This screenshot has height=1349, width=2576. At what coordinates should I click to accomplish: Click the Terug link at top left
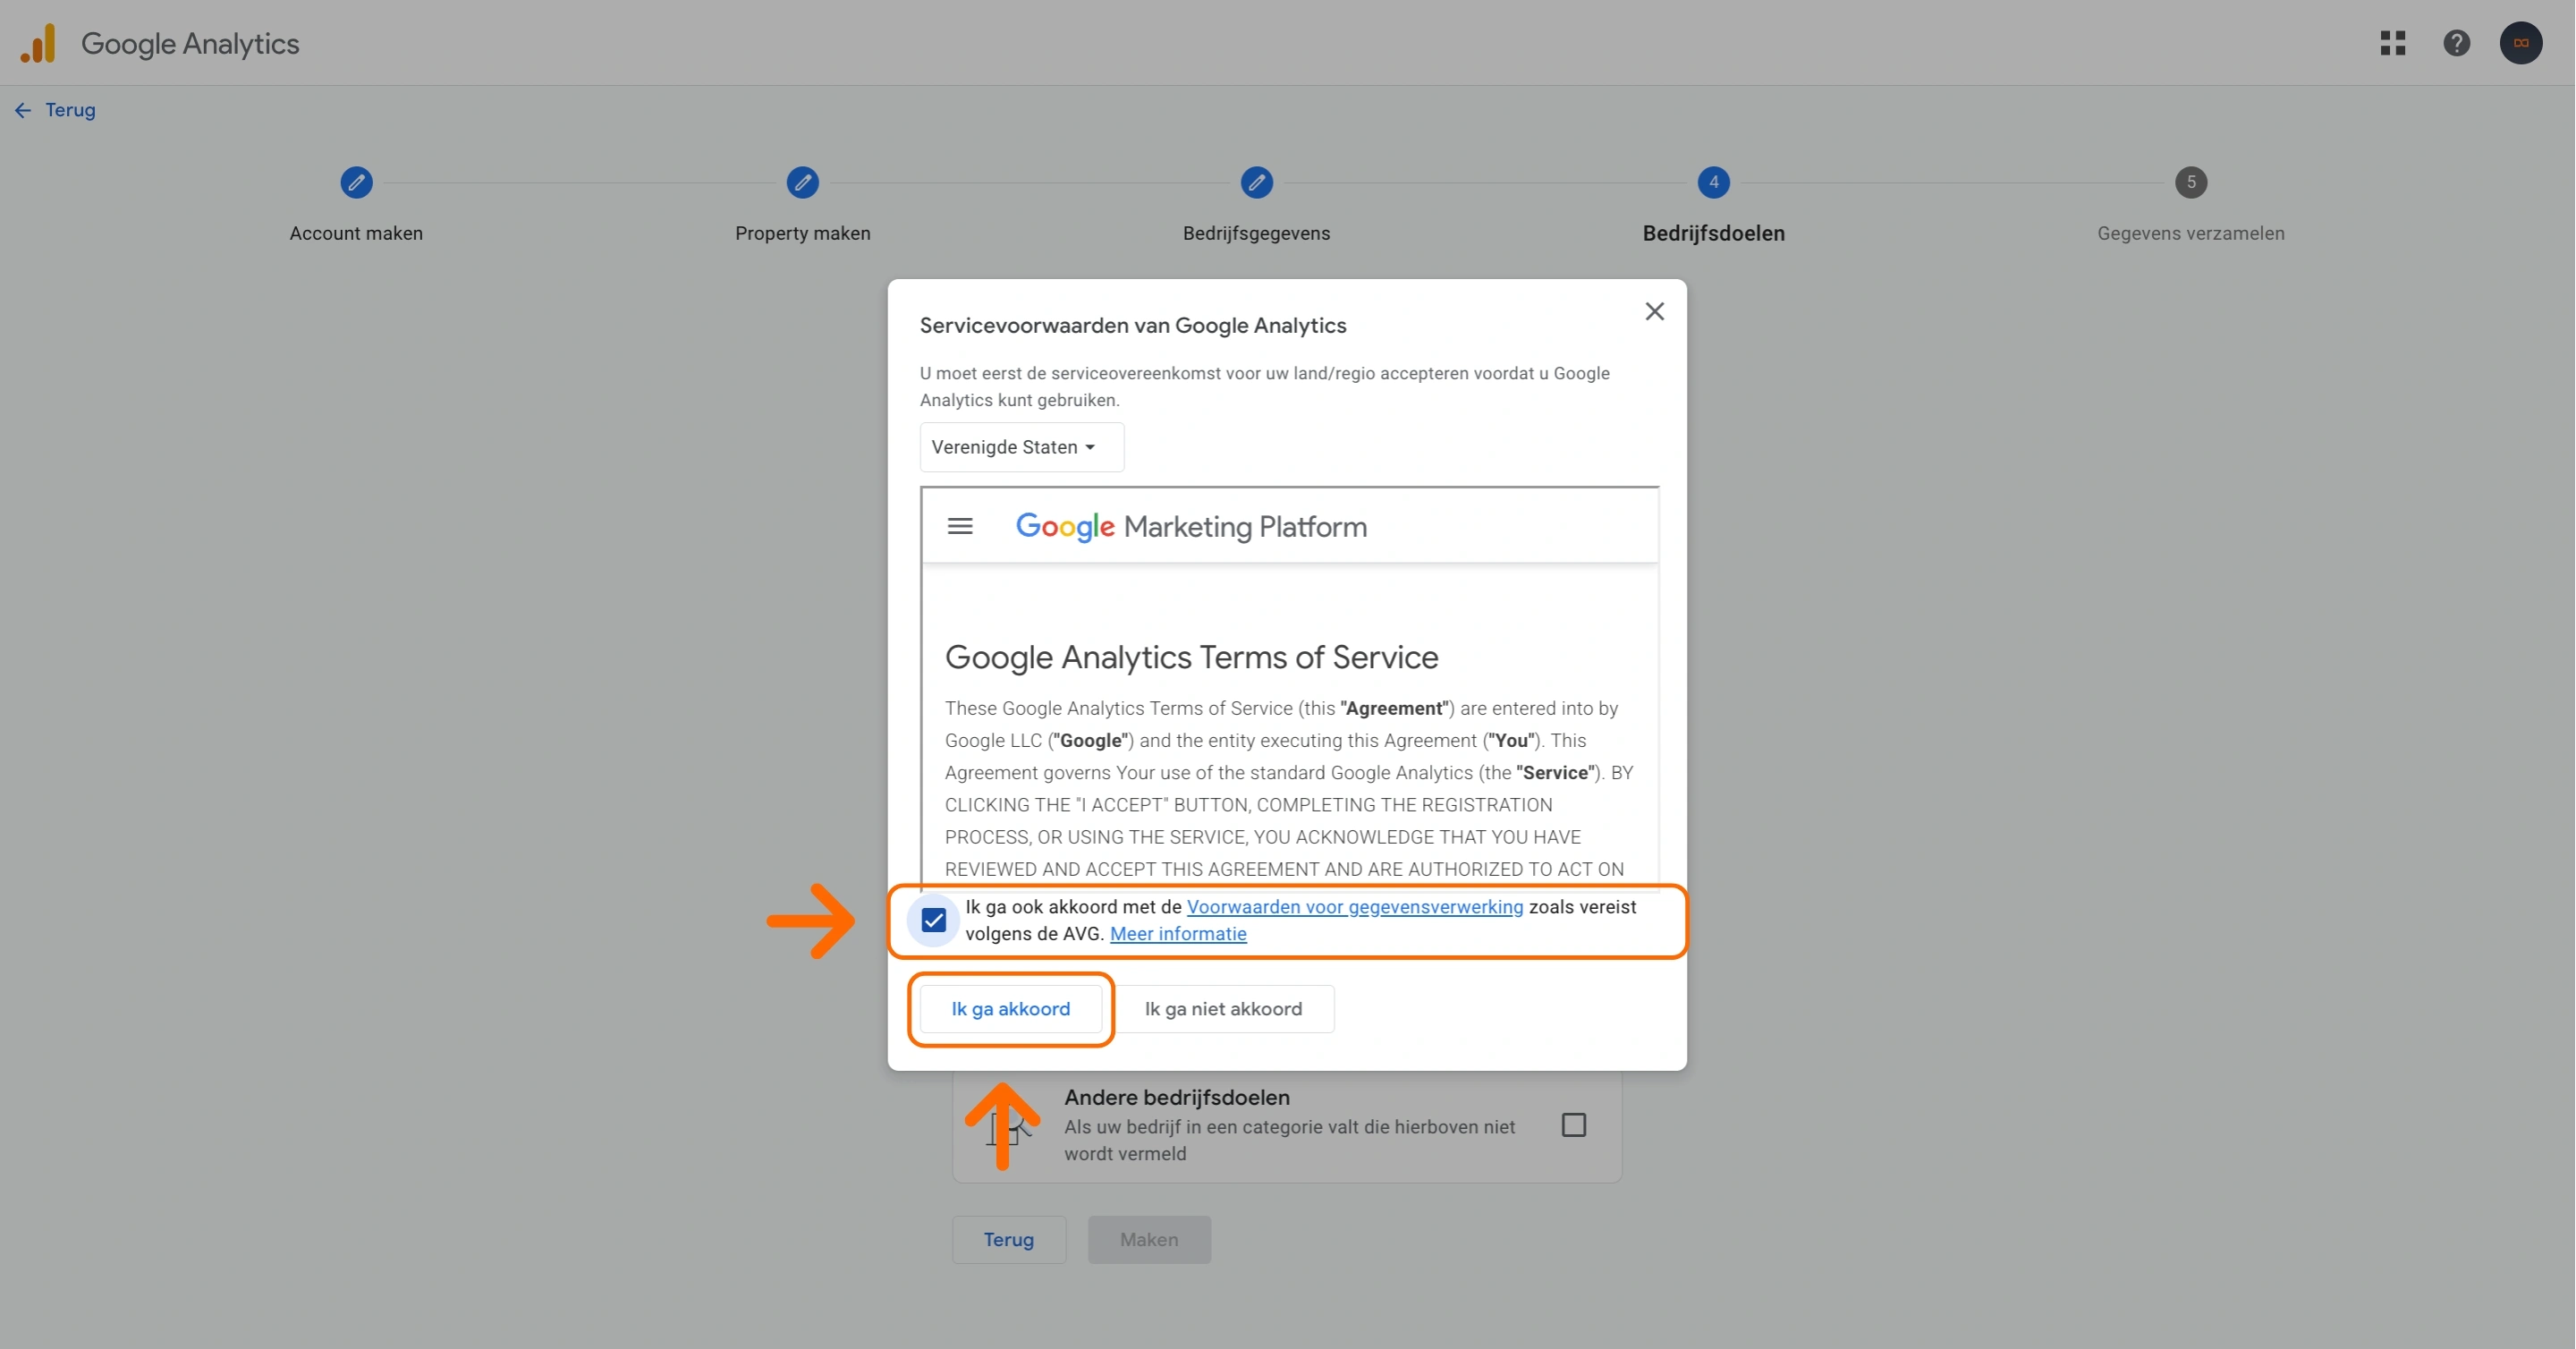[x=70, y=110]
